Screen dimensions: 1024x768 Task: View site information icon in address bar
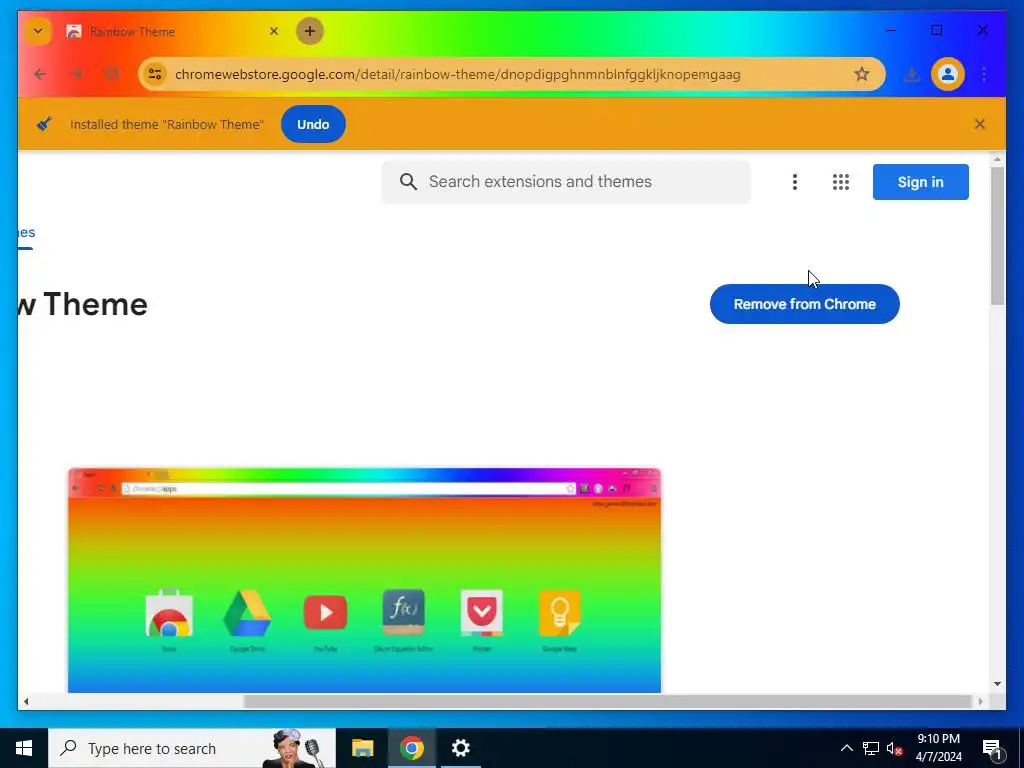pos(155,74)
